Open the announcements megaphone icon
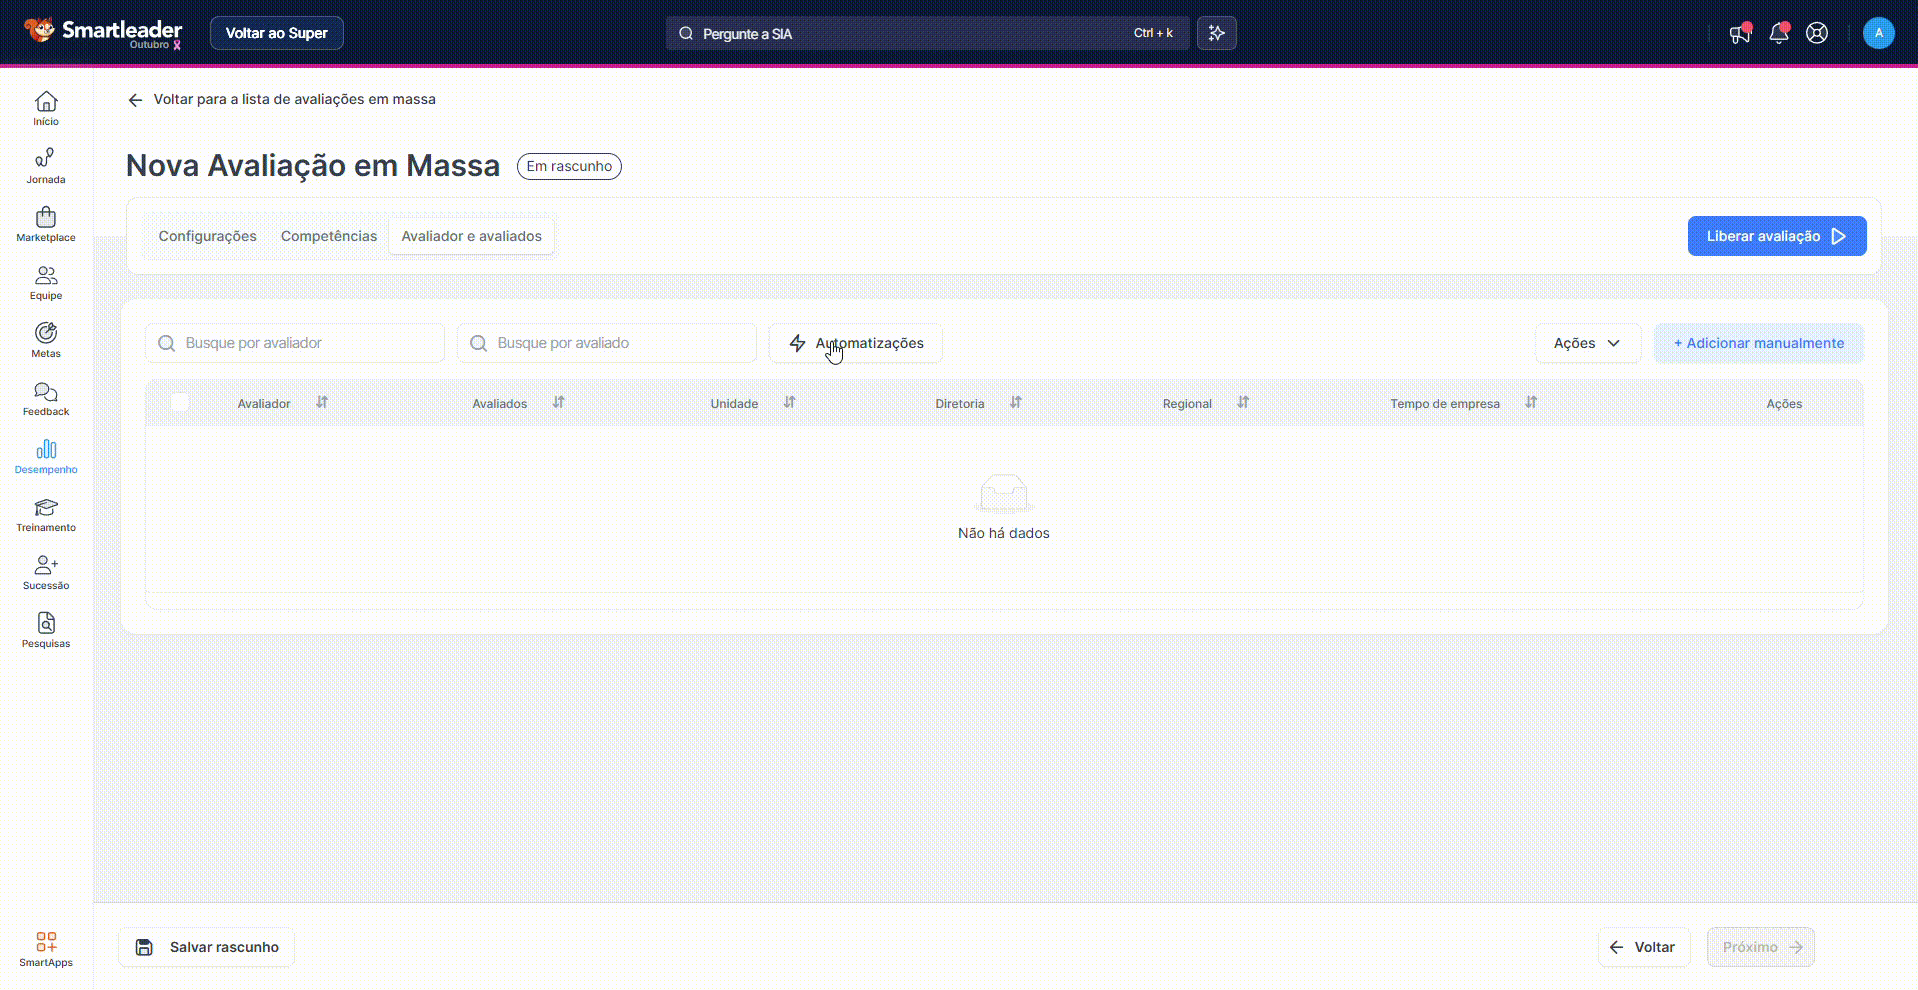This screenshot has width=1918, height=990. (x=1739, y=33)
